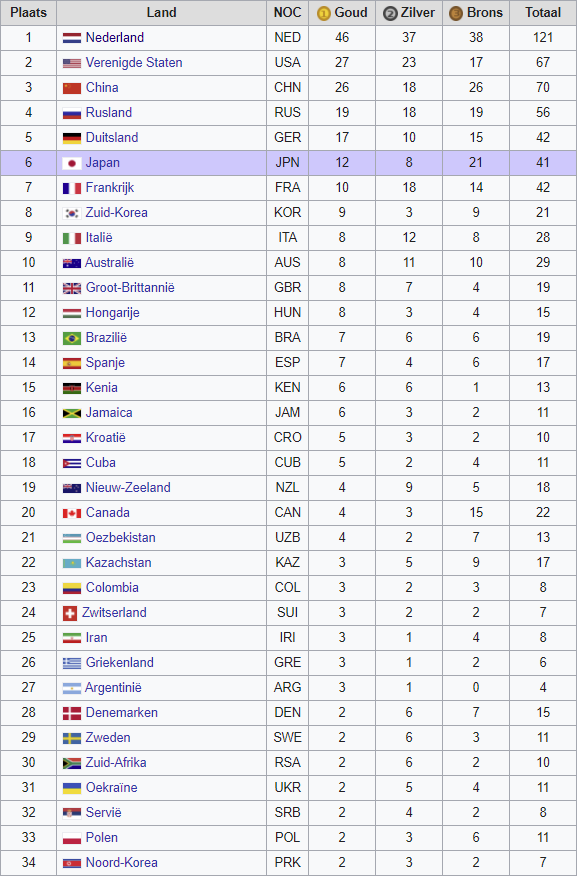Open the Nieuw-Zeeland link
The width and height of the screenshot is (577, 876).
pos(128,488)
